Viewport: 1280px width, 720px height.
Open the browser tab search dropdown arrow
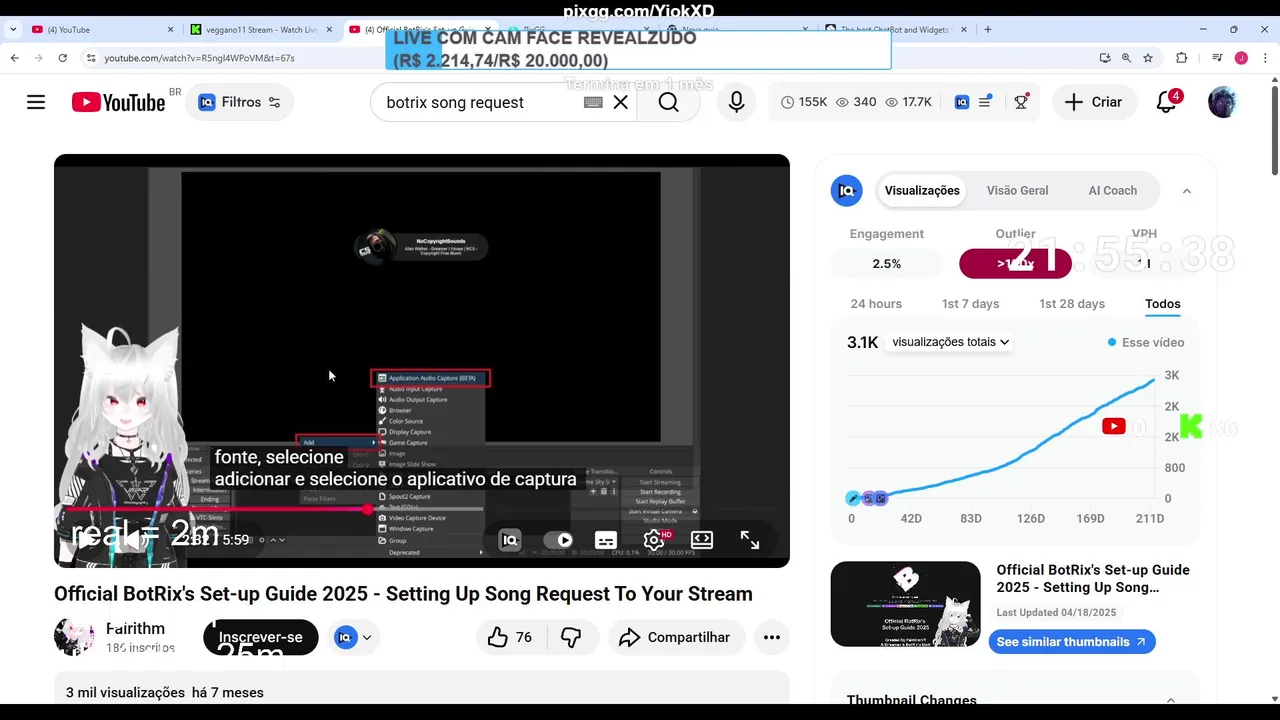[x=13, y=30]
